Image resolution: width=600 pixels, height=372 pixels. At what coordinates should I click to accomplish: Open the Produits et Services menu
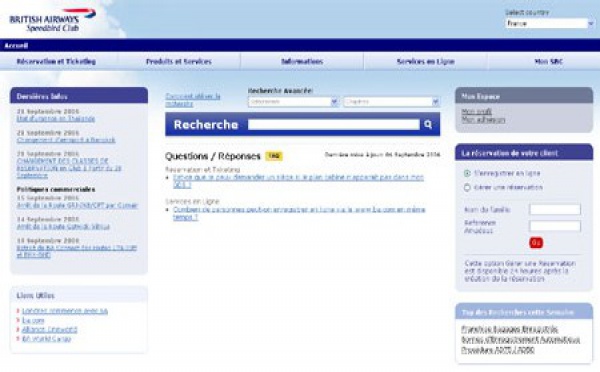click(179, 61)
